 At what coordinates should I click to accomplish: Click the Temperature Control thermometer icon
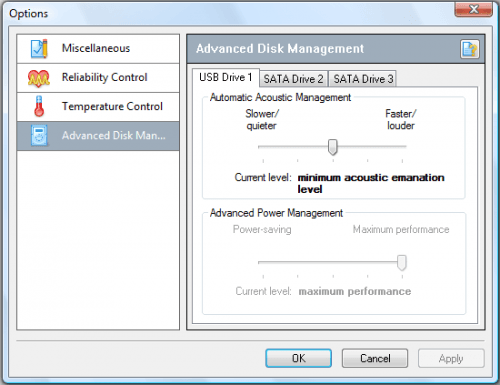[39, 107]
